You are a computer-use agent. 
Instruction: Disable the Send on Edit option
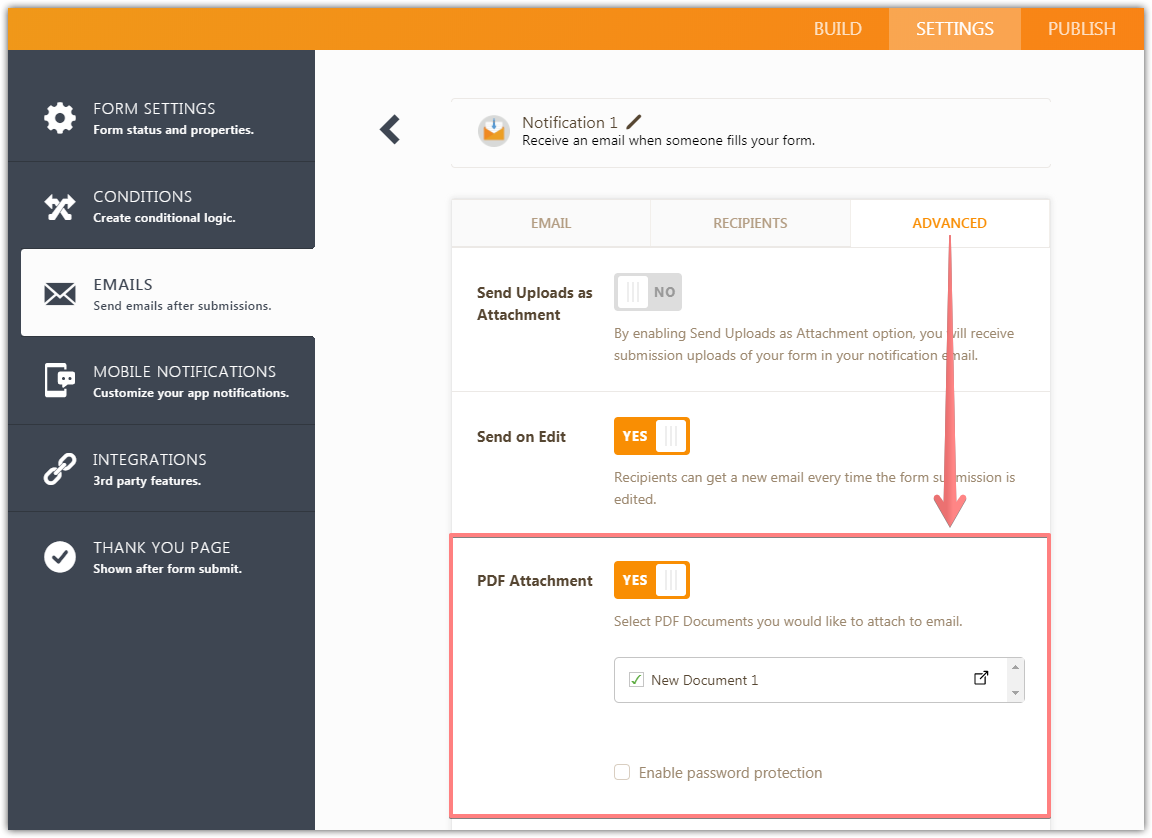click(x=651, y=436)
